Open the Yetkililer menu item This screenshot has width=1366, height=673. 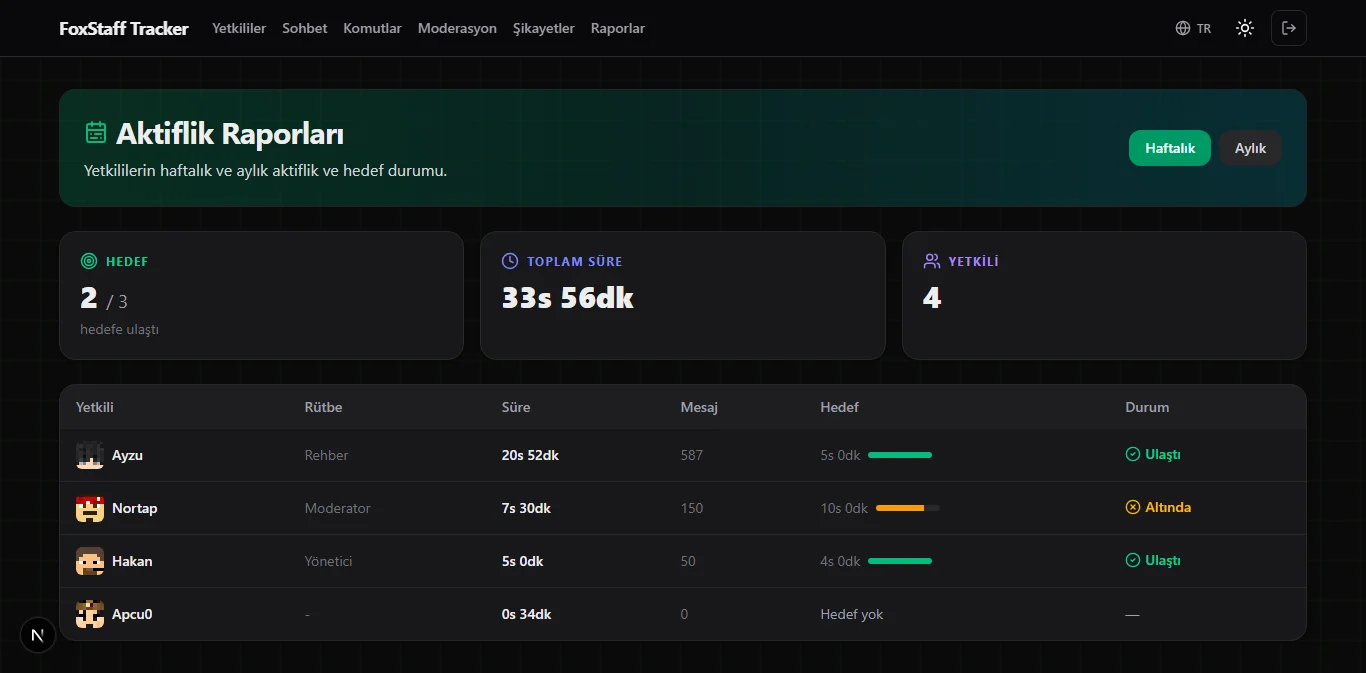(x=239, y=28)
